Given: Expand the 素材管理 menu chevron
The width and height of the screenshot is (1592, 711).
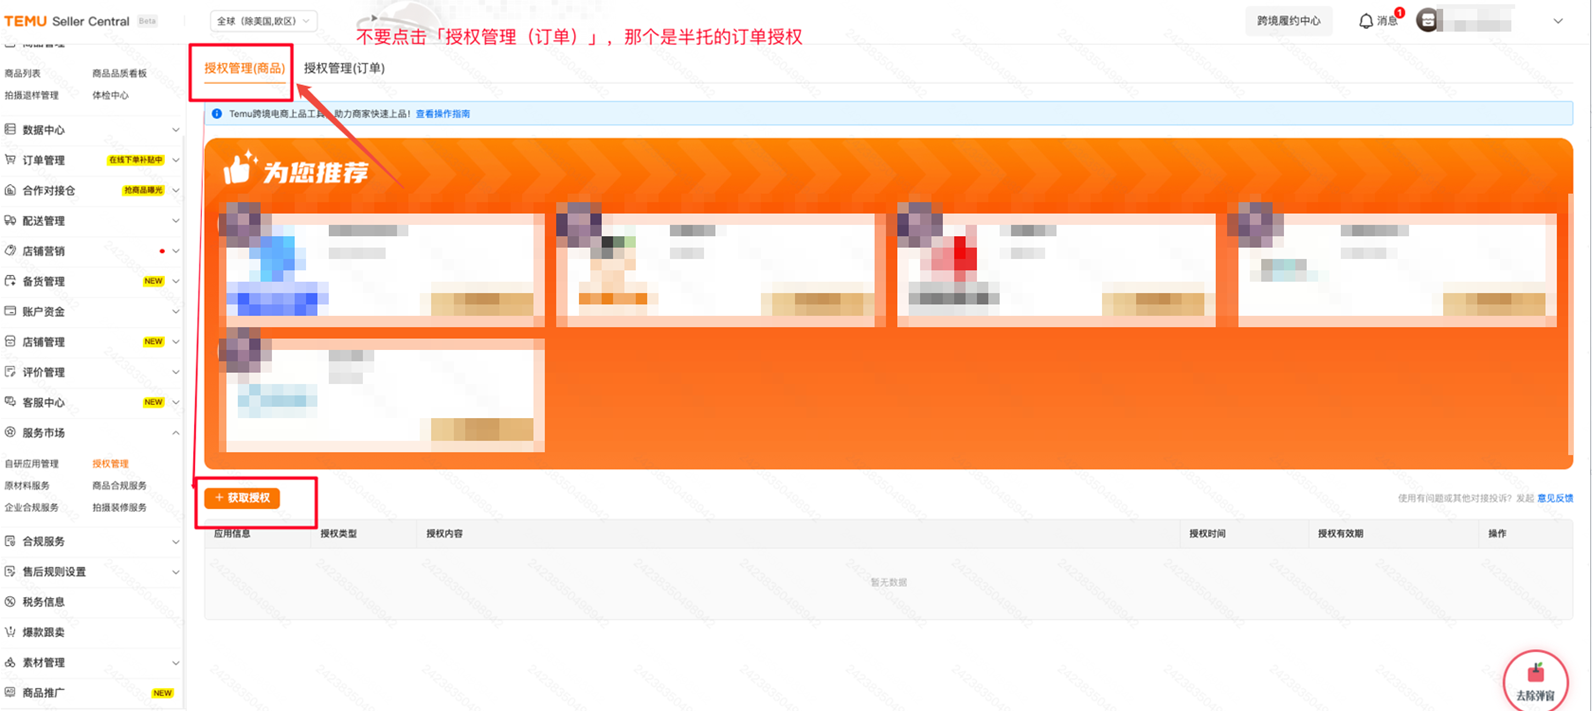Looking at the screenshot, I should (176, 663).
